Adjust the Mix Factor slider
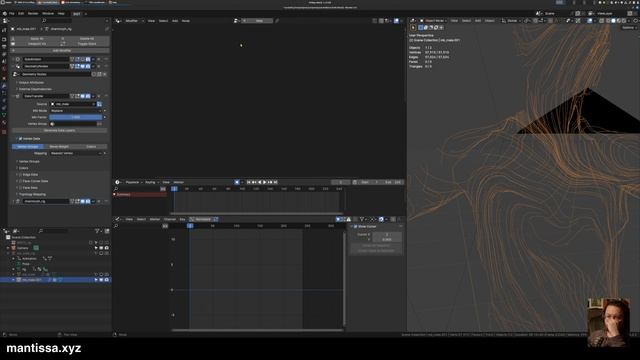This screenshot has height=360, width=640. click(76, 117)
